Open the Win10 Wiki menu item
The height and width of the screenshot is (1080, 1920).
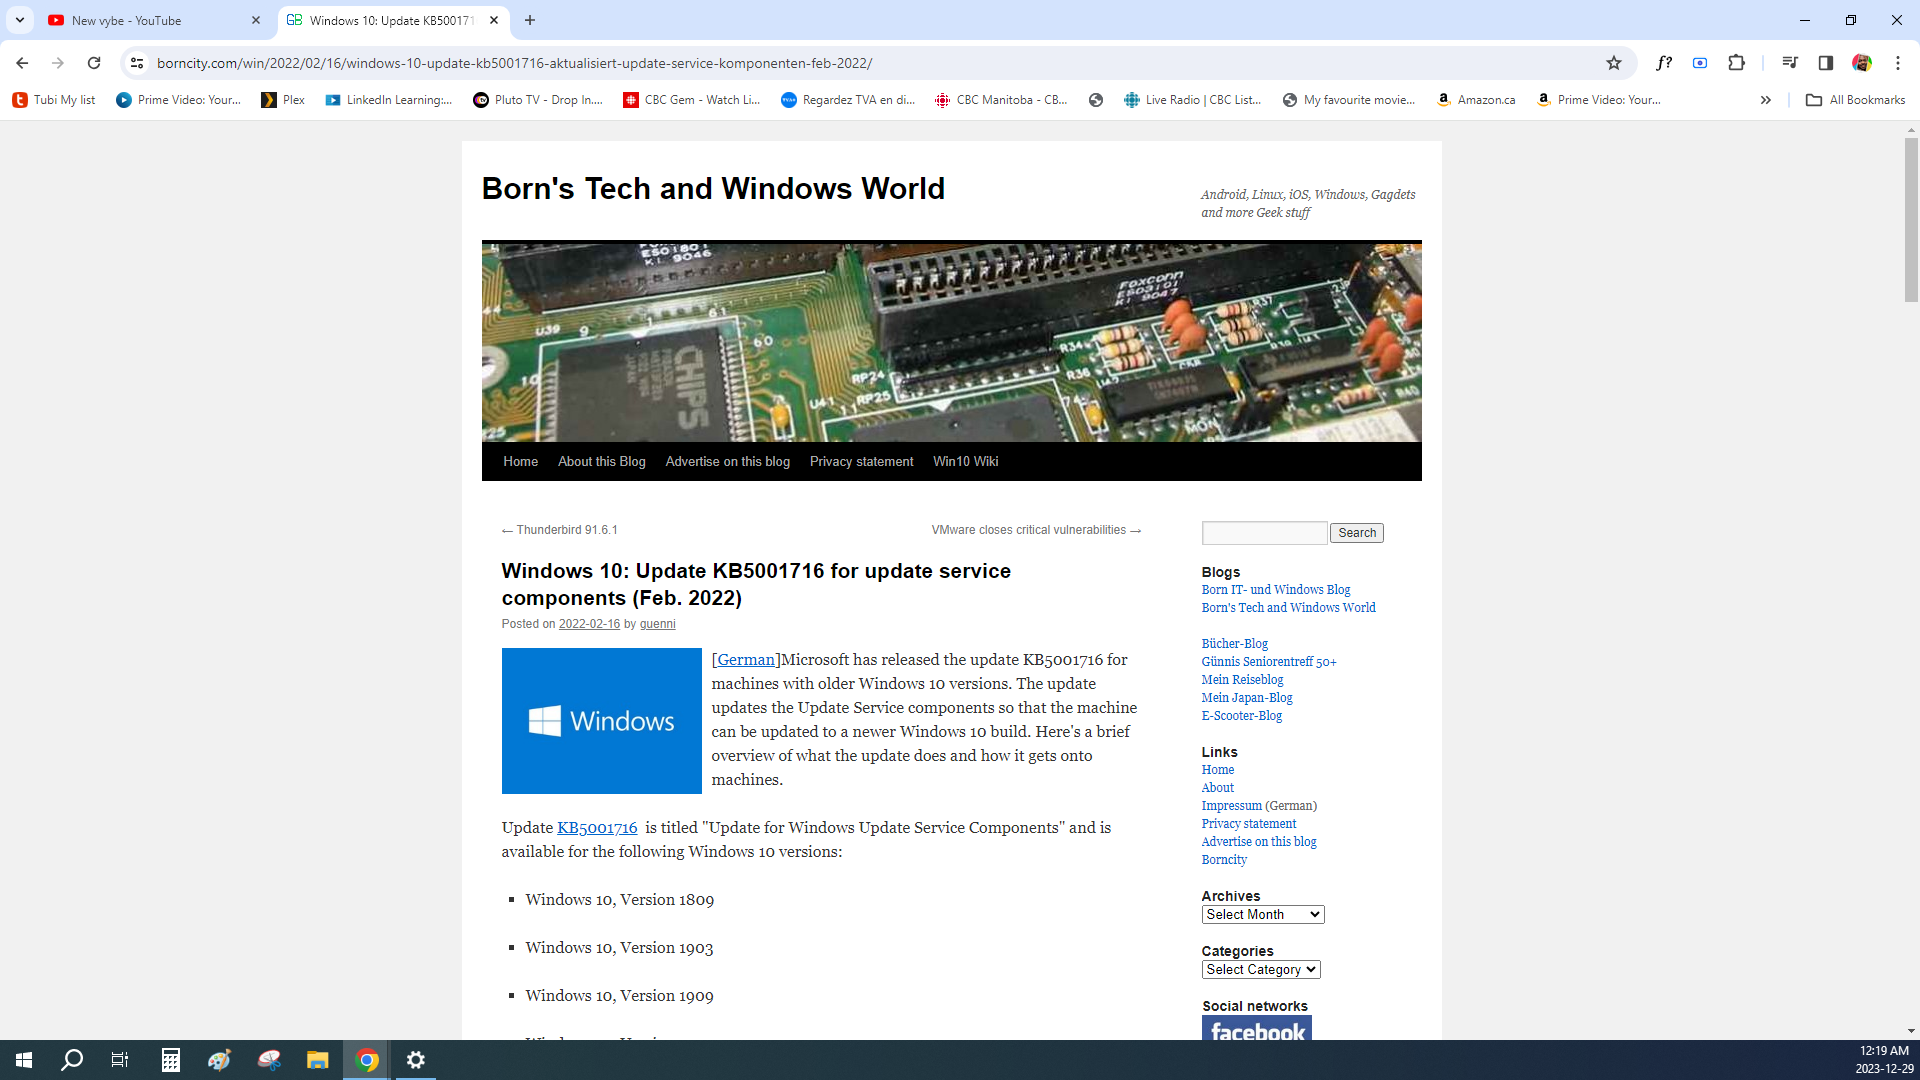point(965,461)
